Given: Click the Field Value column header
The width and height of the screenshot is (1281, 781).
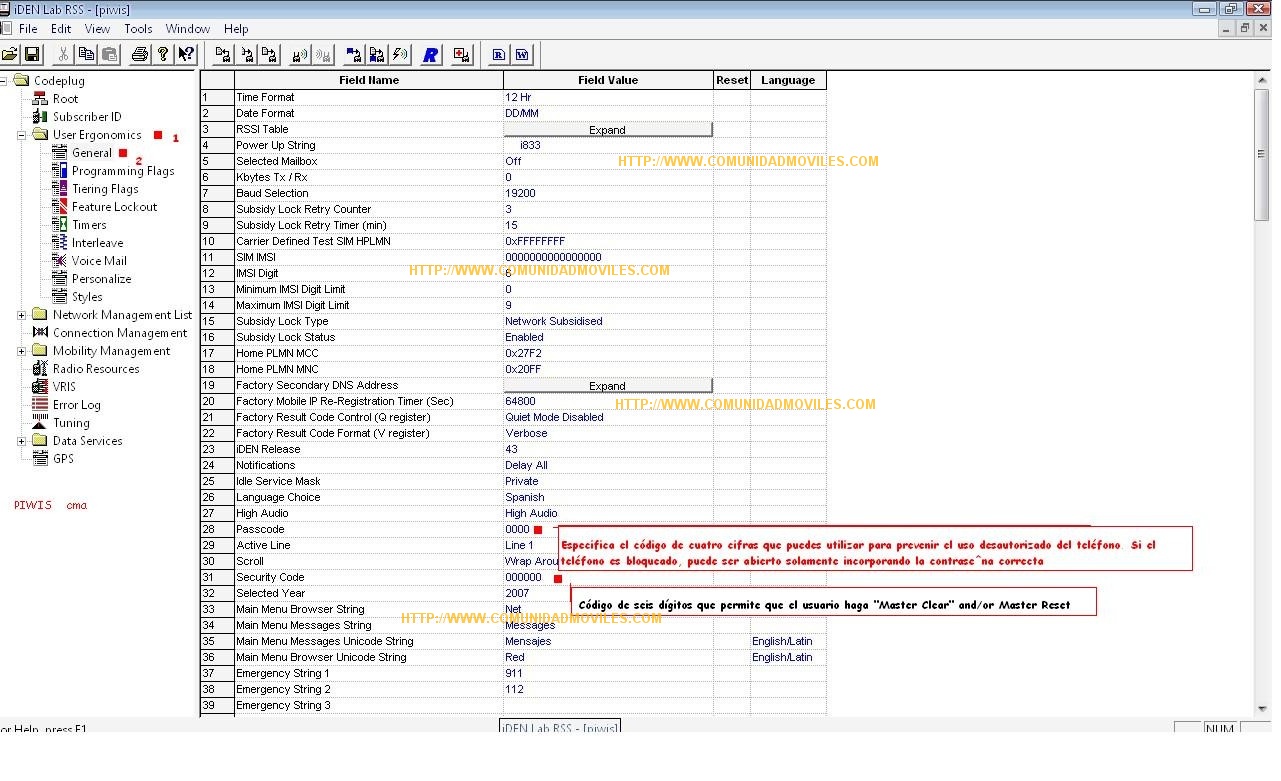Looking at the screenshot, I should 608,80.
